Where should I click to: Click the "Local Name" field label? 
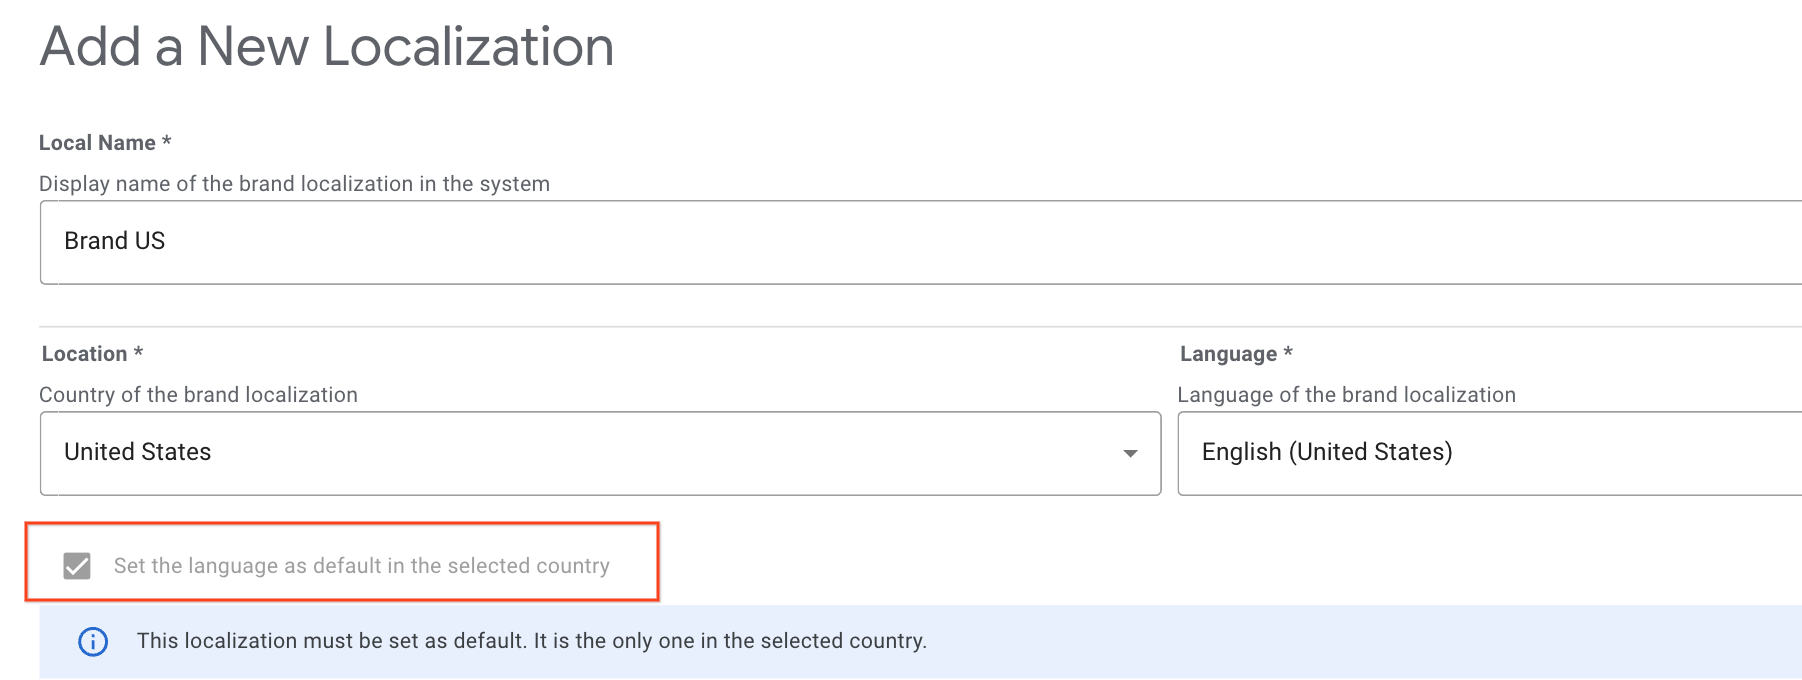[x=97, y=143]
